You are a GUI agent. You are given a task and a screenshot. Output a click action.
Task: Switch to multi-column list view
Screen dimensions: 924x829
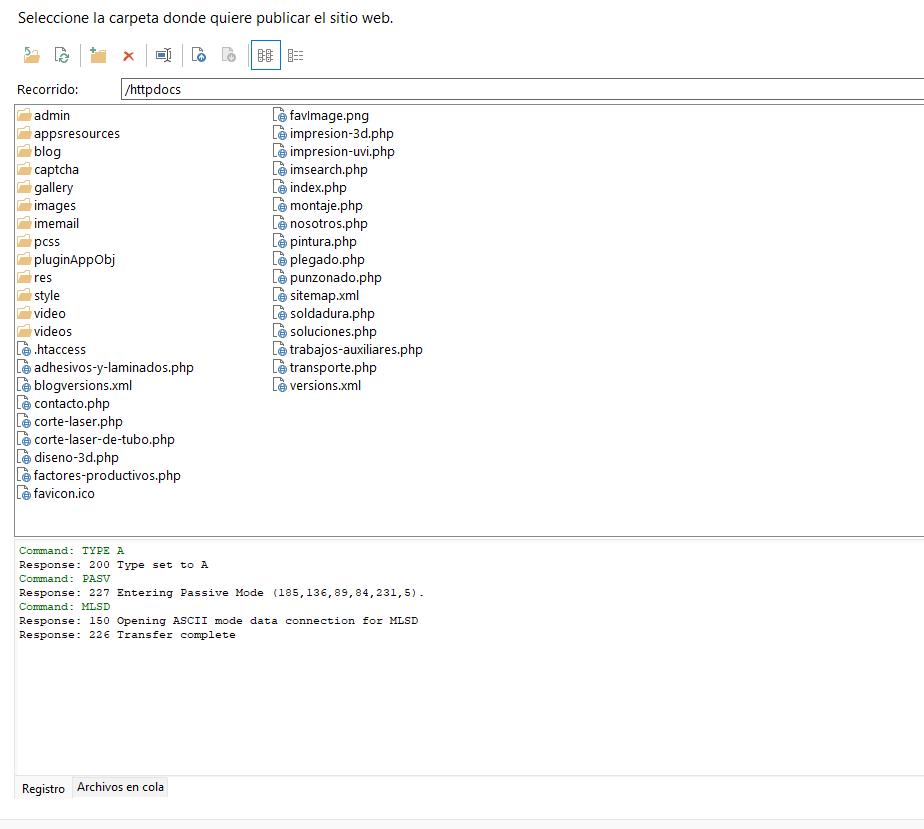pos(265,56)
